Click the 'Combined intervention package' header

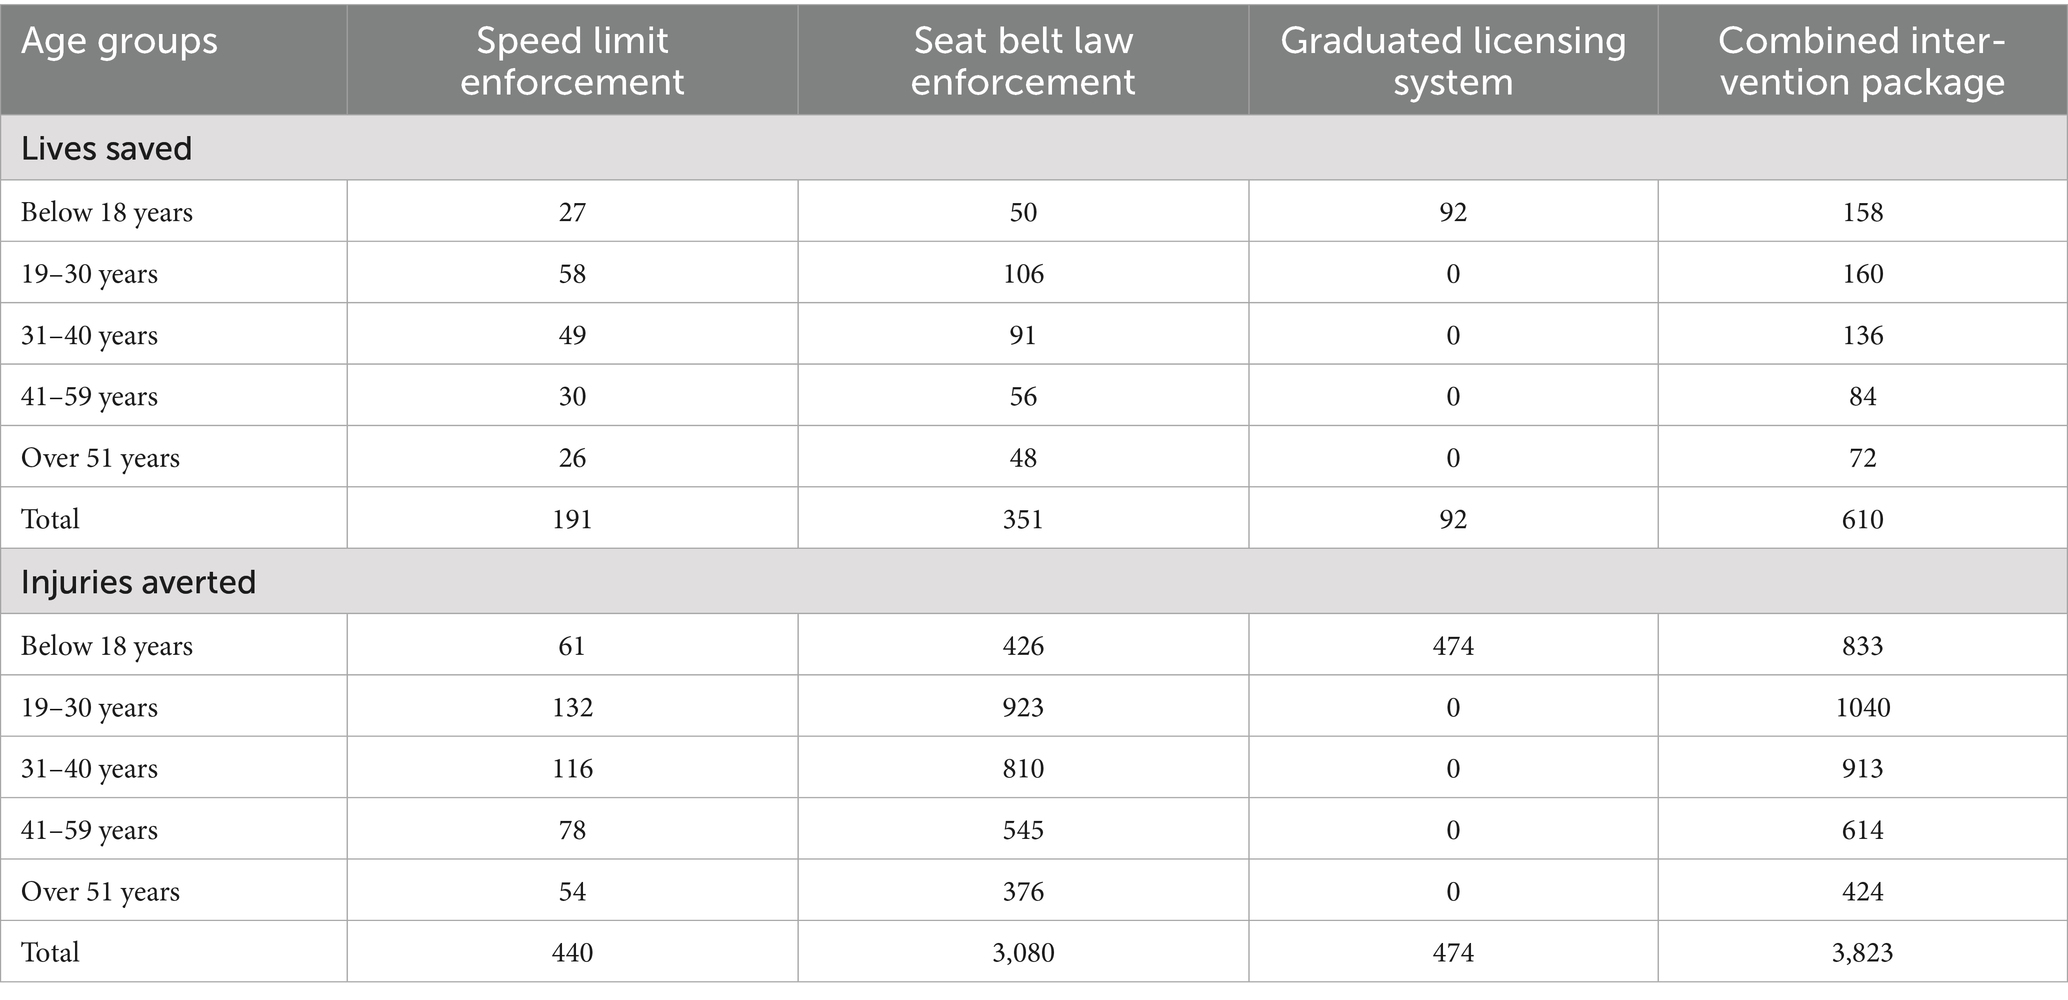click(x=1862, y=61)
